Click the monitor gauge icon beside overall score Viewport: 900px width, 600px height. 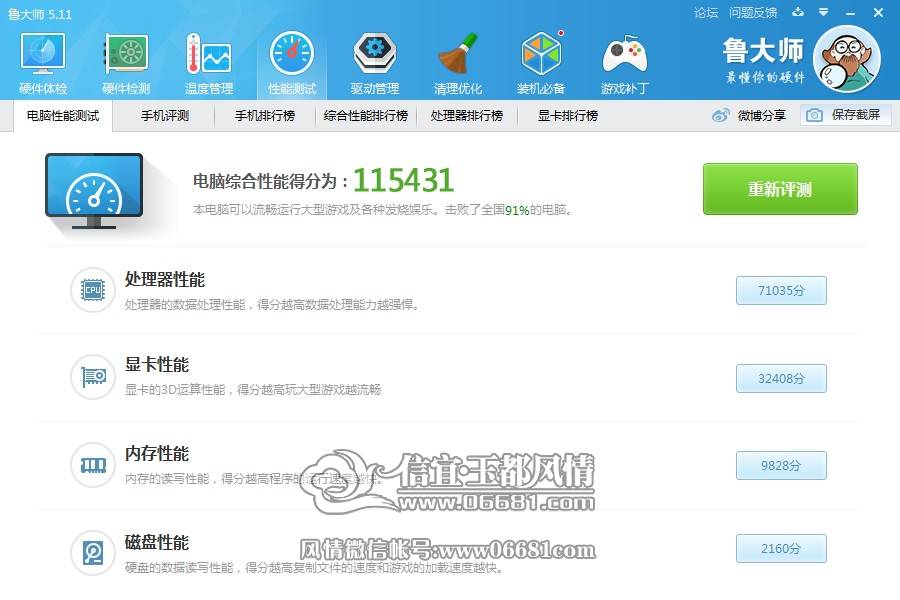[x=94, y=191]
